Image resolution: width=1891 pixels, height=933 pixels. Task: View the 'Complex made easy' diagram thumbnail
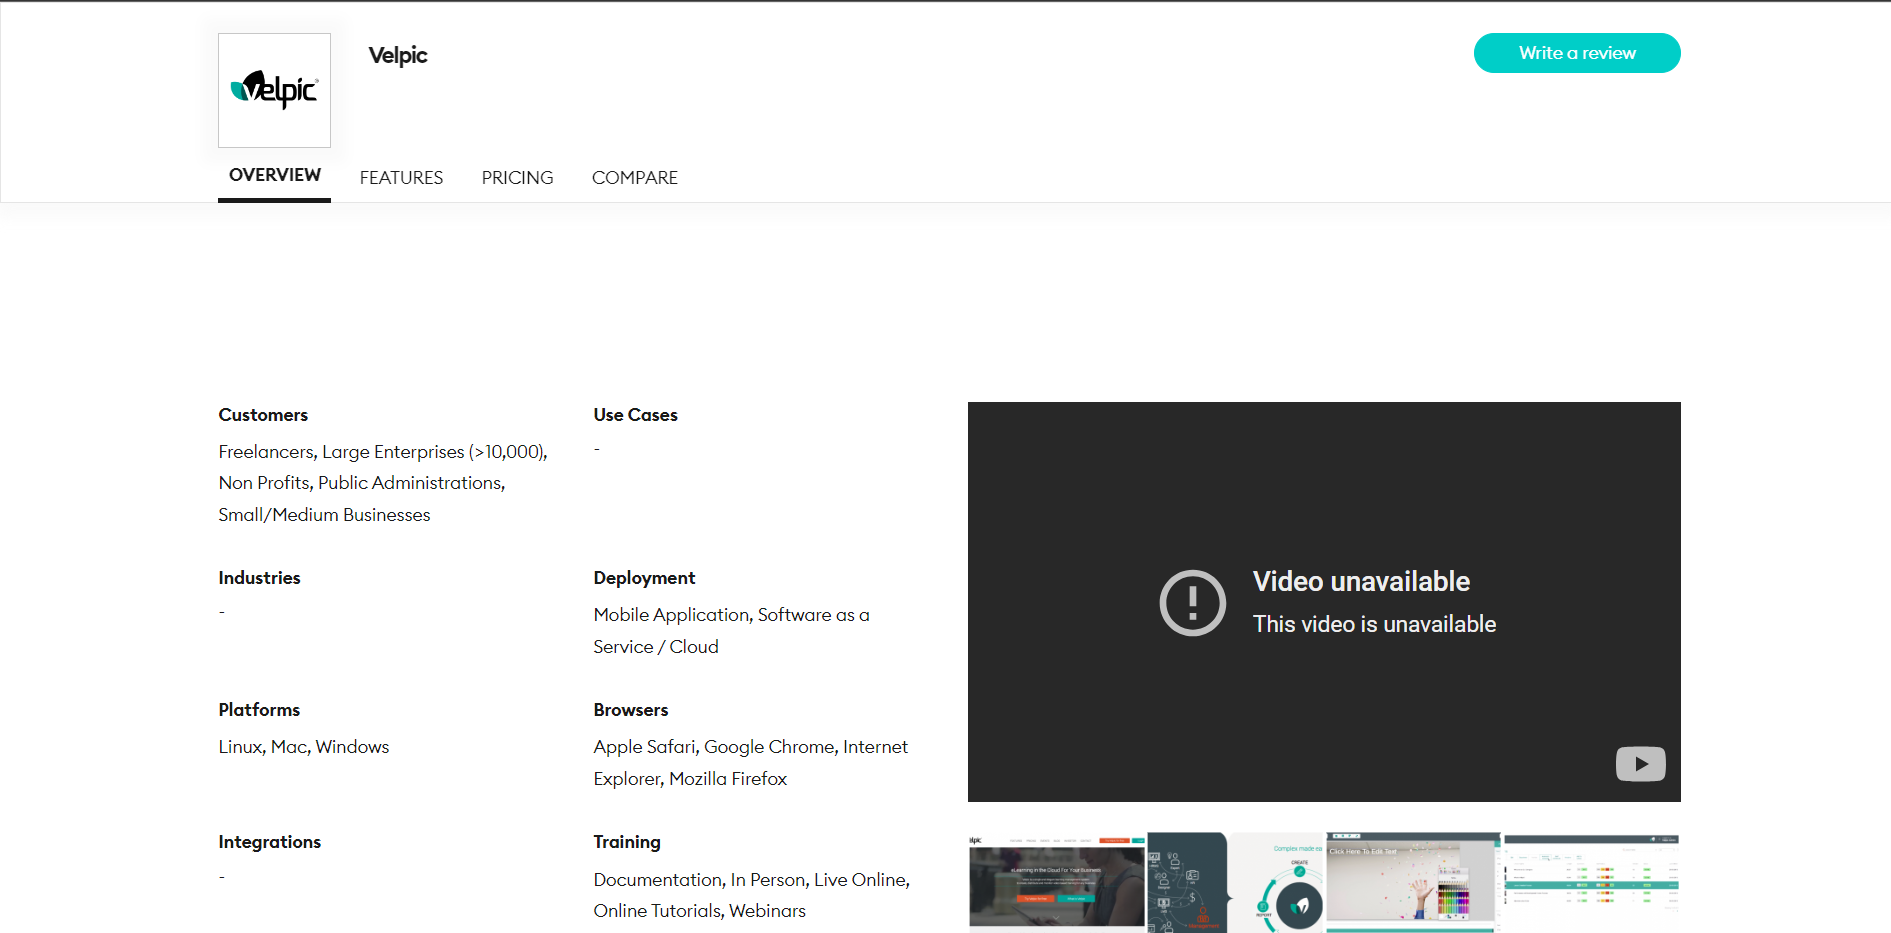[x=1236, y=883]
